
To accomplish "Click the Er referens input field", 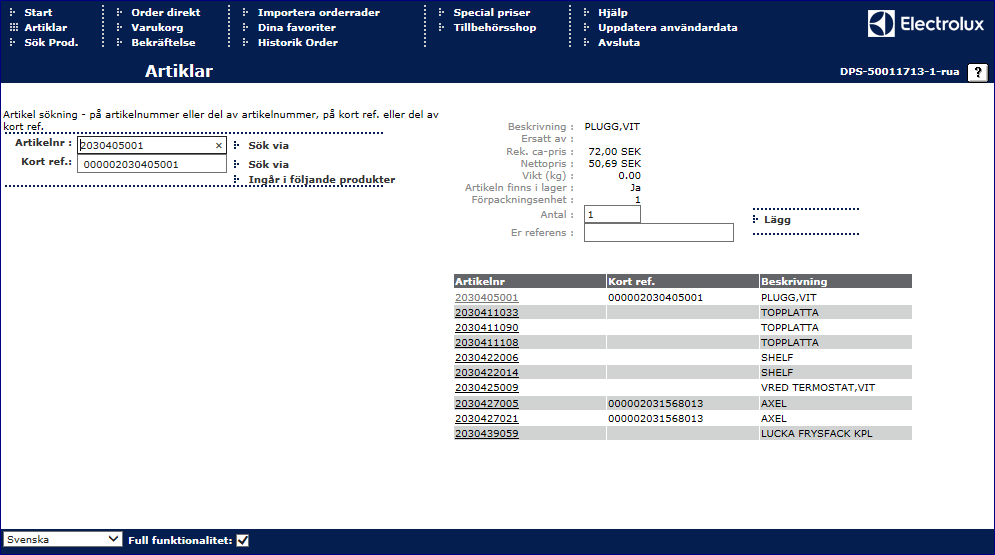I will click(659, 232).
